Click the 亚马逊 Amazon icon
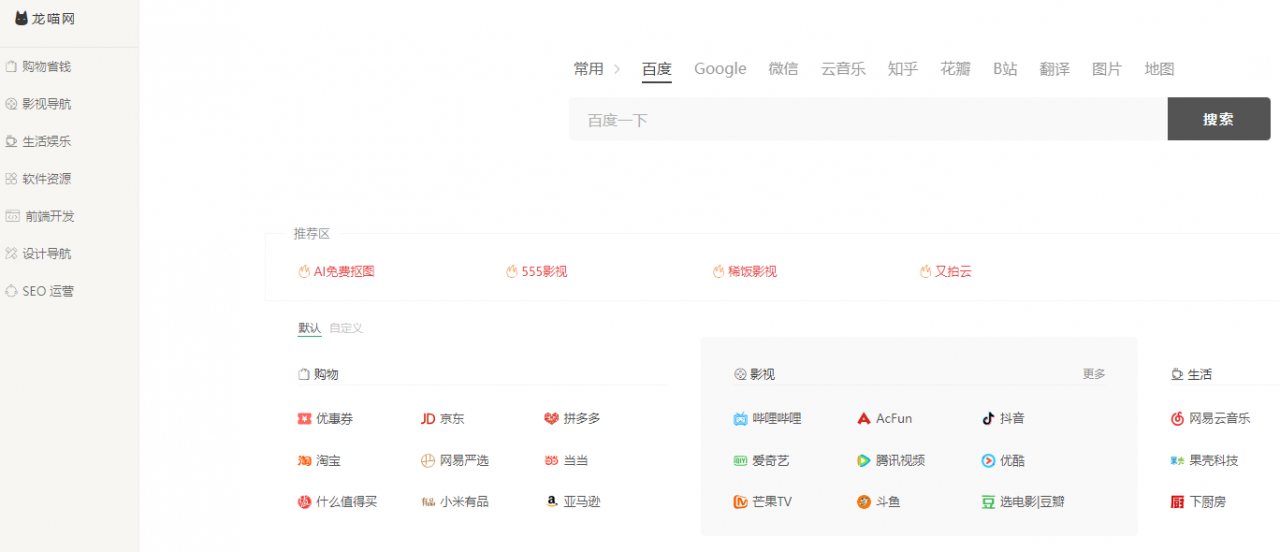The height and width of the screenshot is (552, 1280). 551,502
